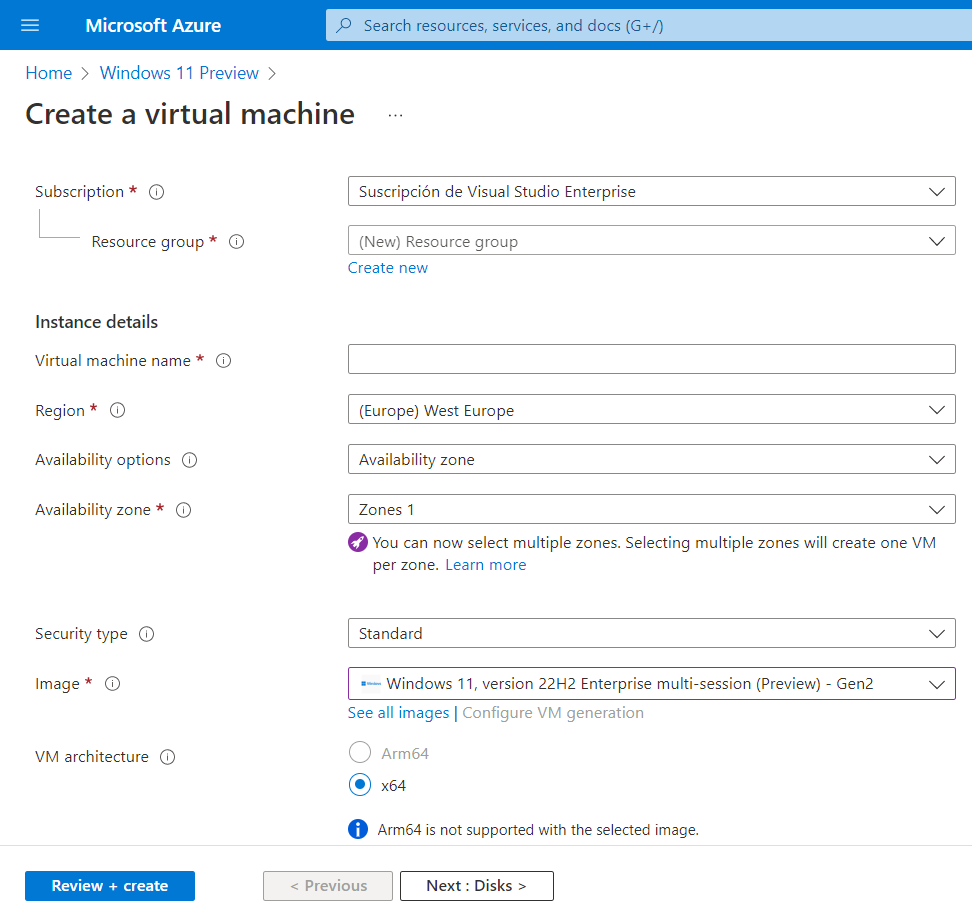Click the info icon next to VM architecture
Image resolution: width=972 pixels, height=907 pixels.
click(170, 756)
